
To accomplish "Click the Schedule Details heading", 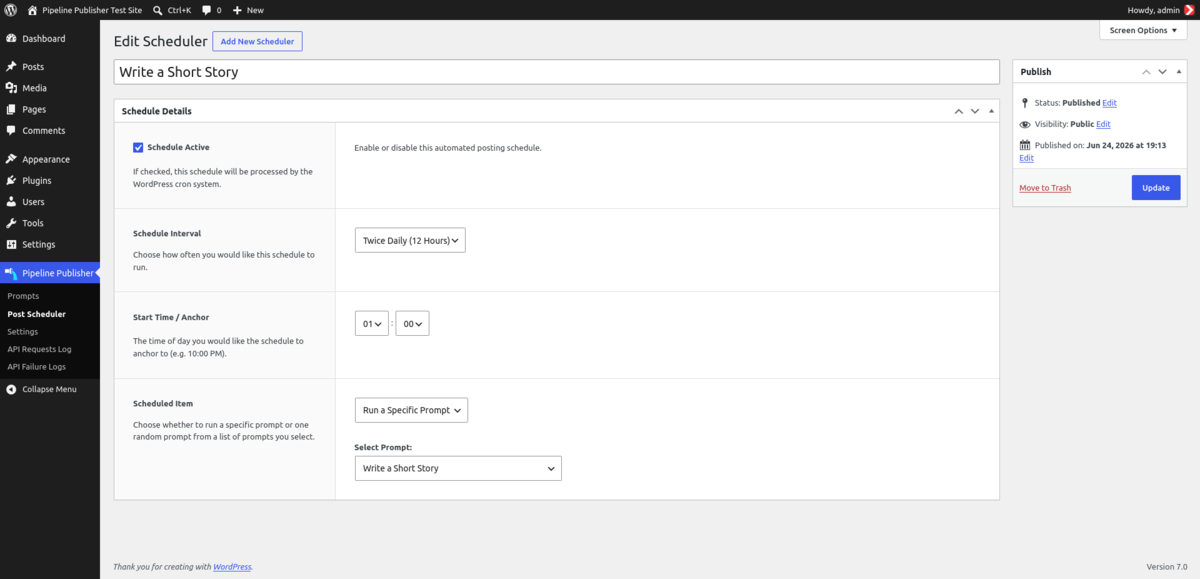I will 157,111.
